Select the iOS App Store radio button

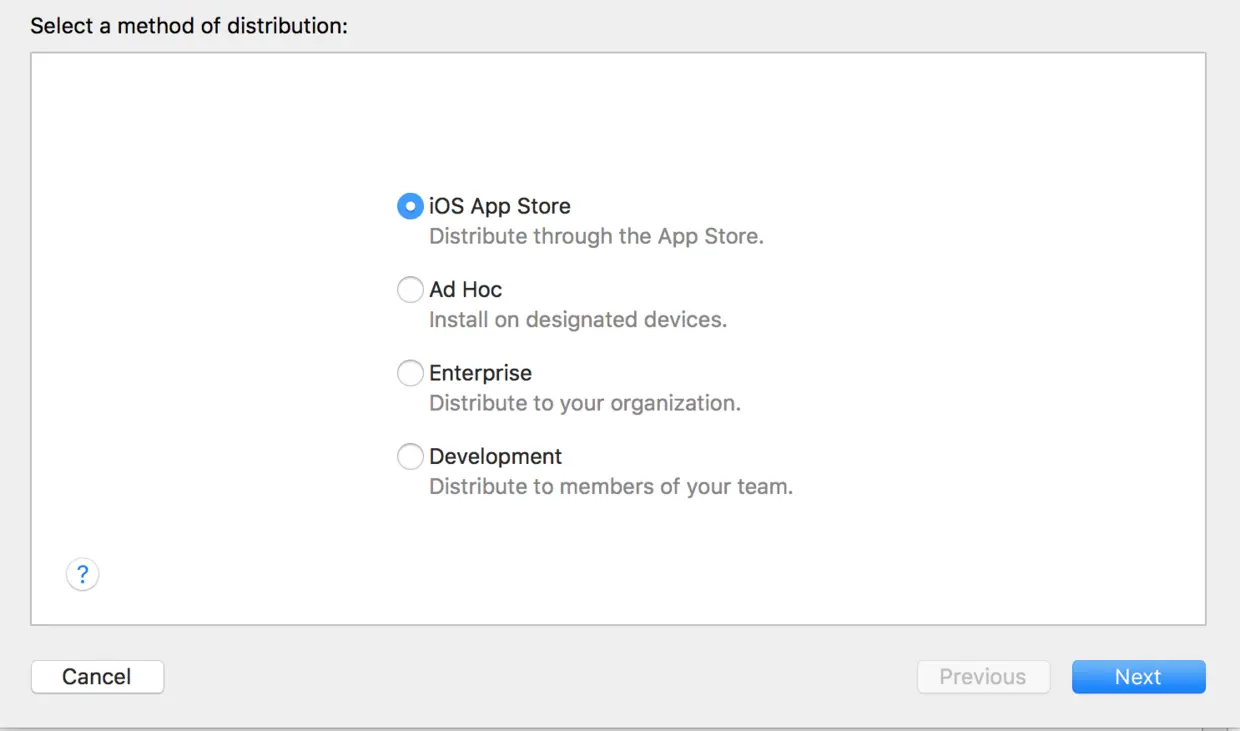pyautogui.click(x=410, y=206)
